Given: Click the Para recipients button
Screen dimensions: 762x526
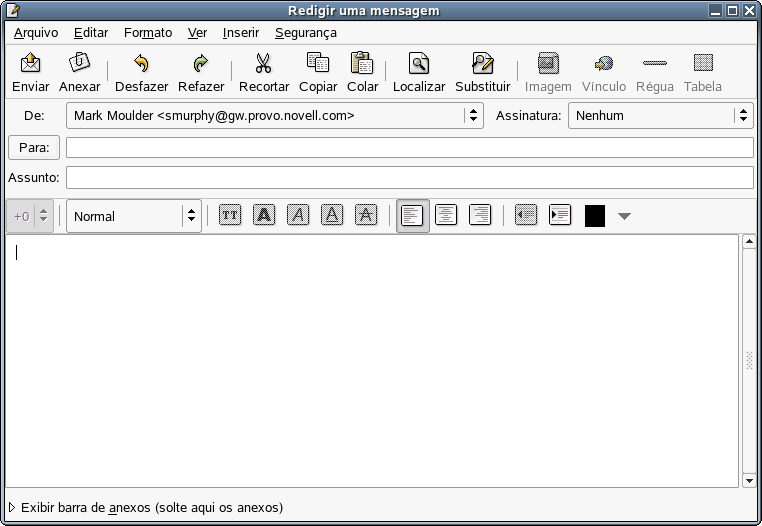Looking at the screenshot, I should click(34, 147).
